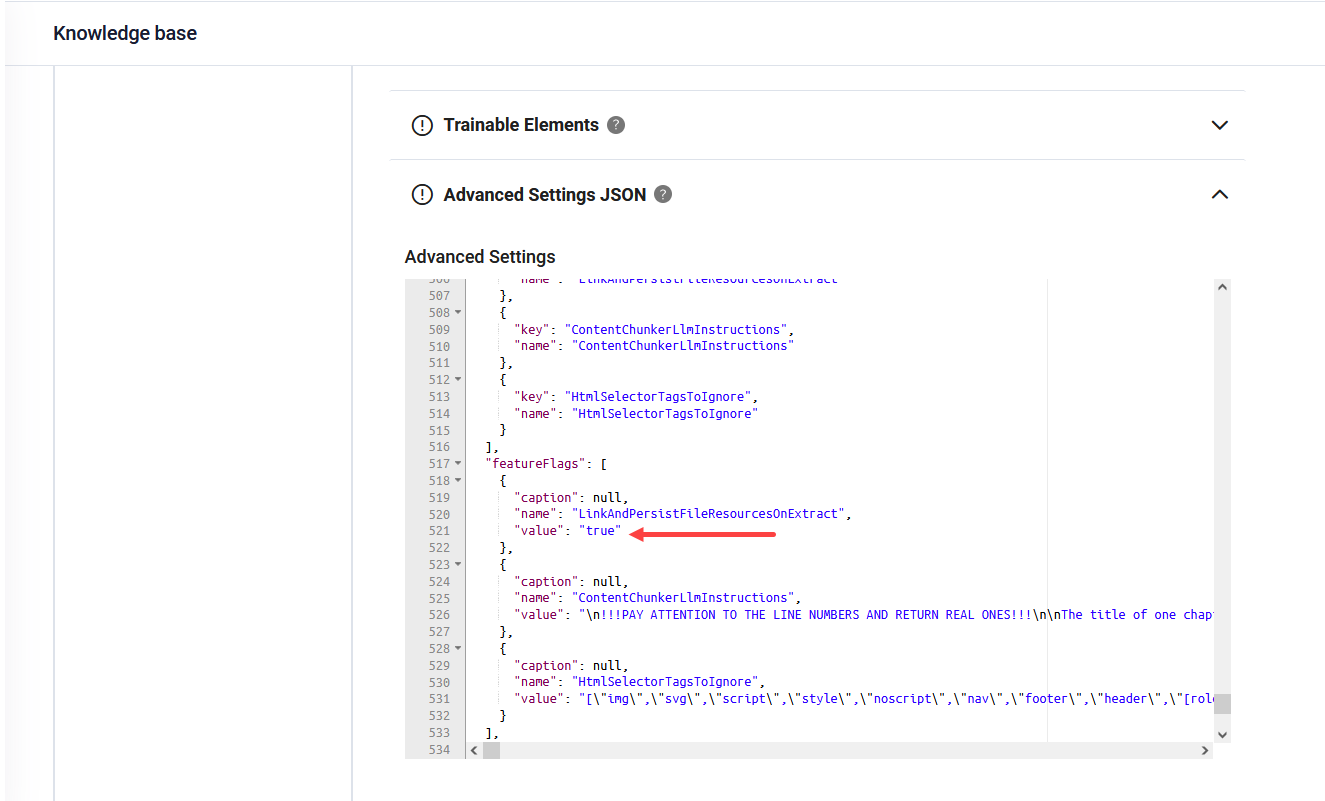Click the warning icon left of Trainable Elements
The image size is (1325, 801).
tap(422, 125)
